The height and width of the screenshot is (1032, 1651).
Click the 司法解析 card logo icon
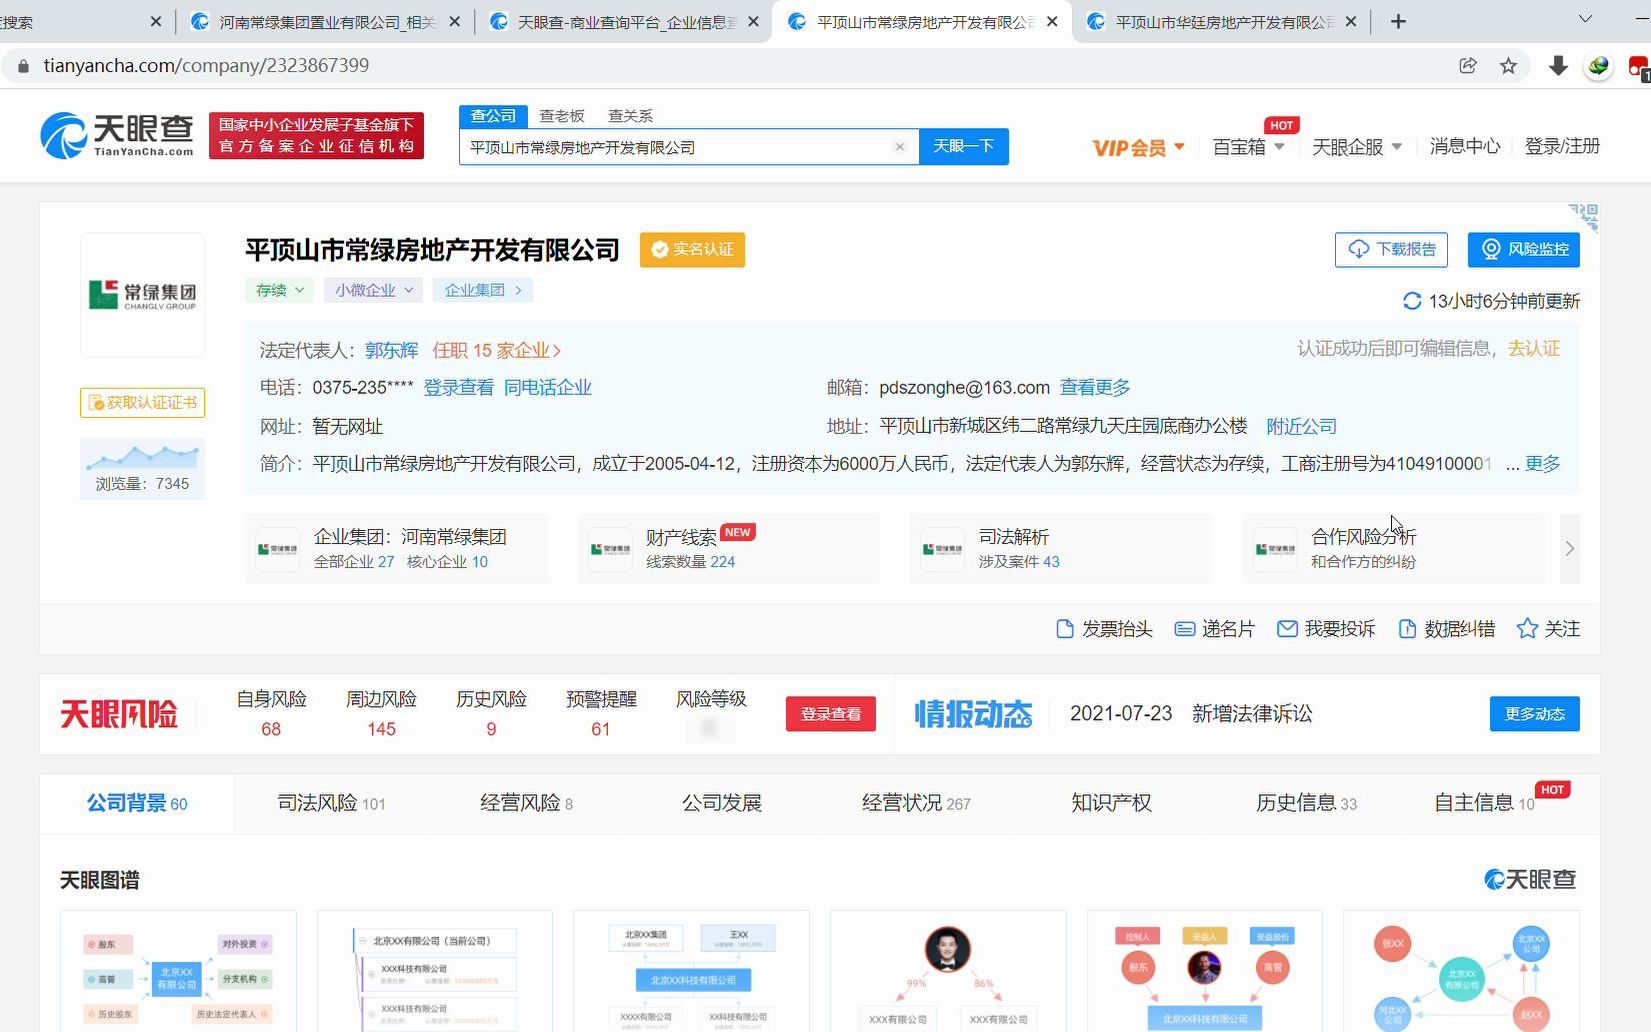[x=942, y=549]
